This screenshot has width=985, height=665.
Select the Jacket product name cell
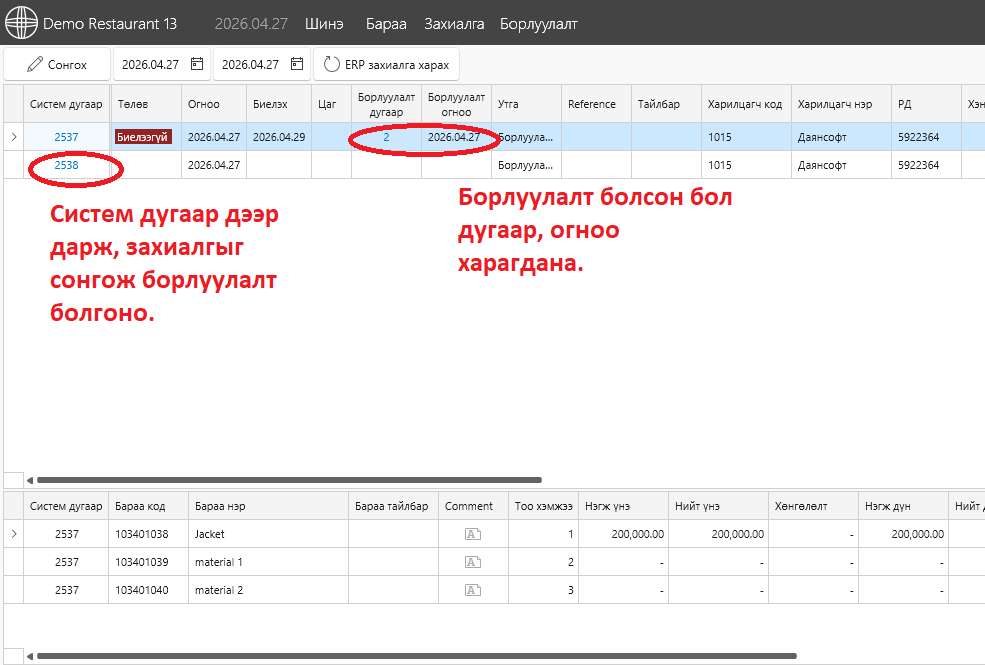268,534
